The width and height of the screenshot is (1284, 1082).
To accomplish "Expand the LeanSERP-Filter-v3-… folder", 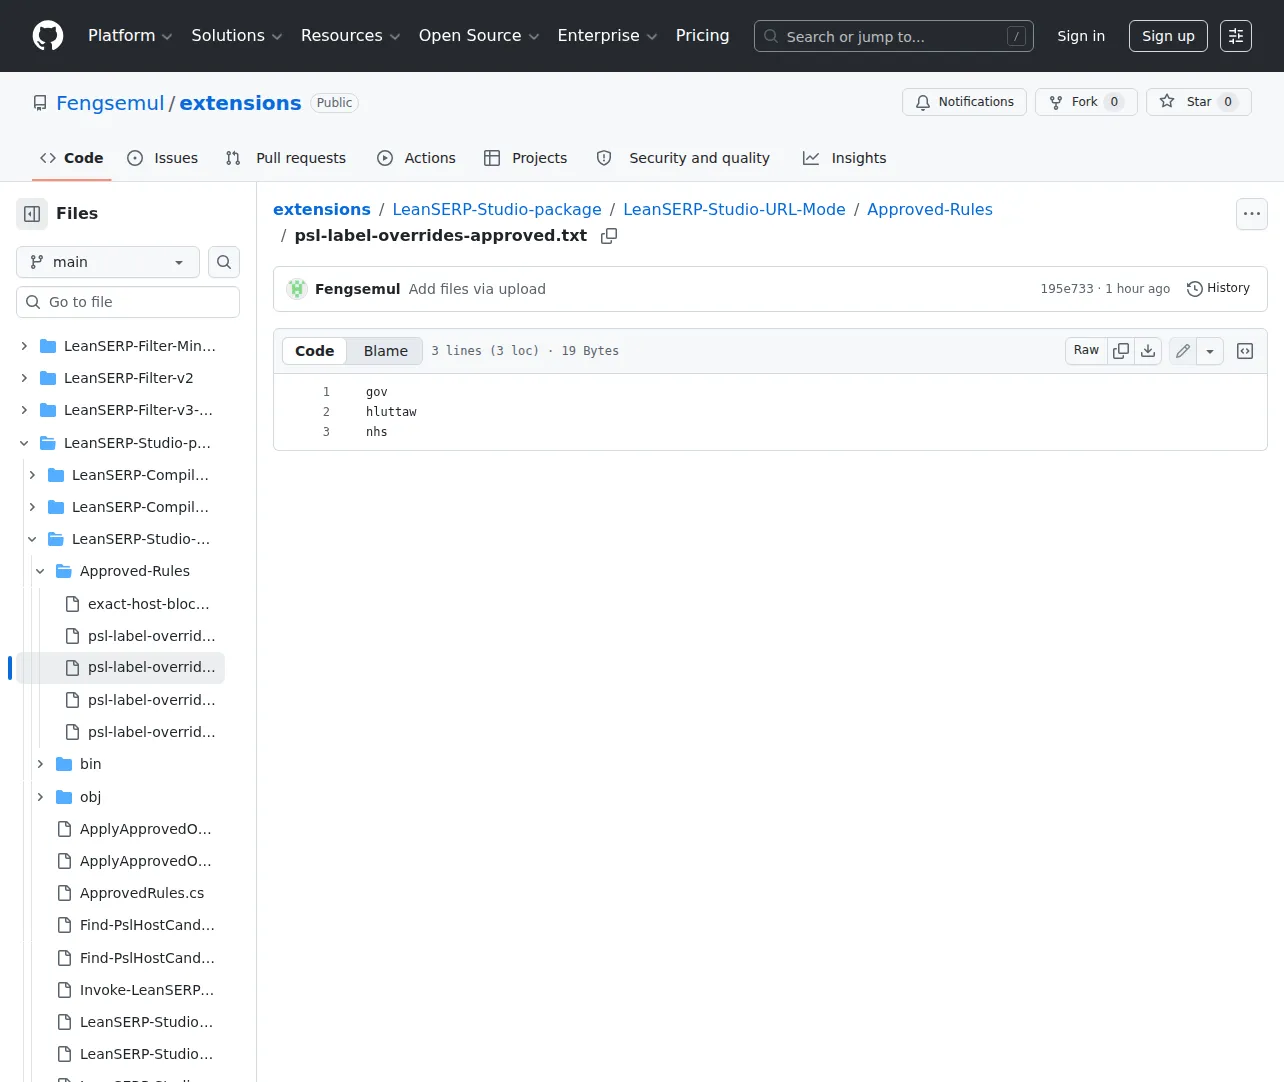I will click(25, 410).
